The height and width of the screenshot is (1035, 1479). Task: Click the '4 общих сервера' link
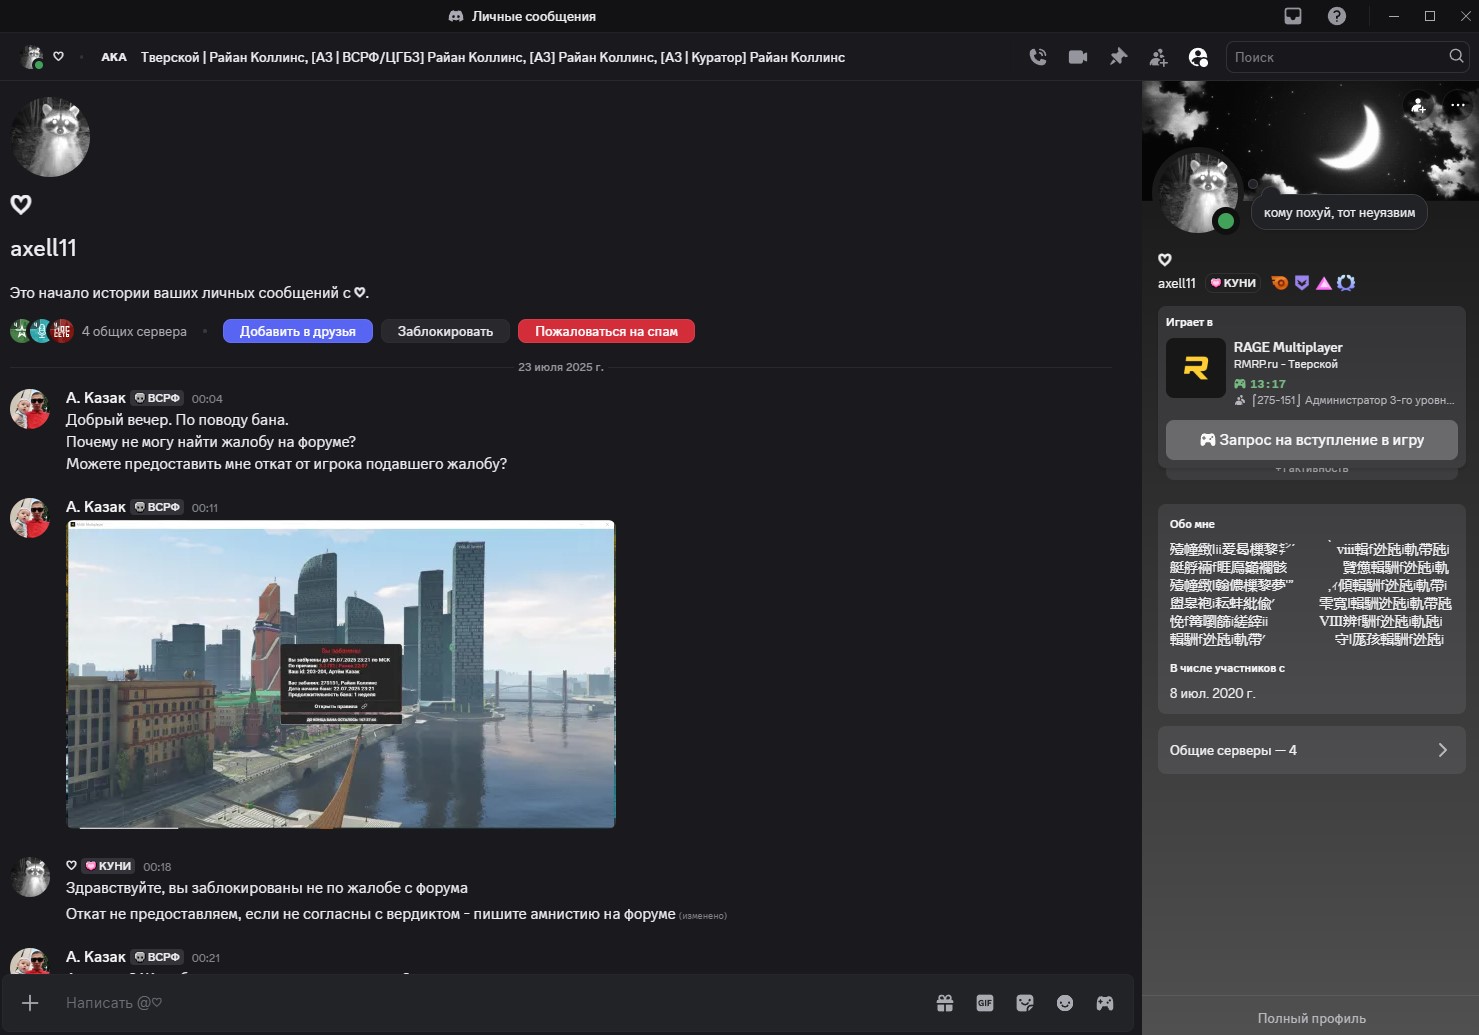[134, 331]
